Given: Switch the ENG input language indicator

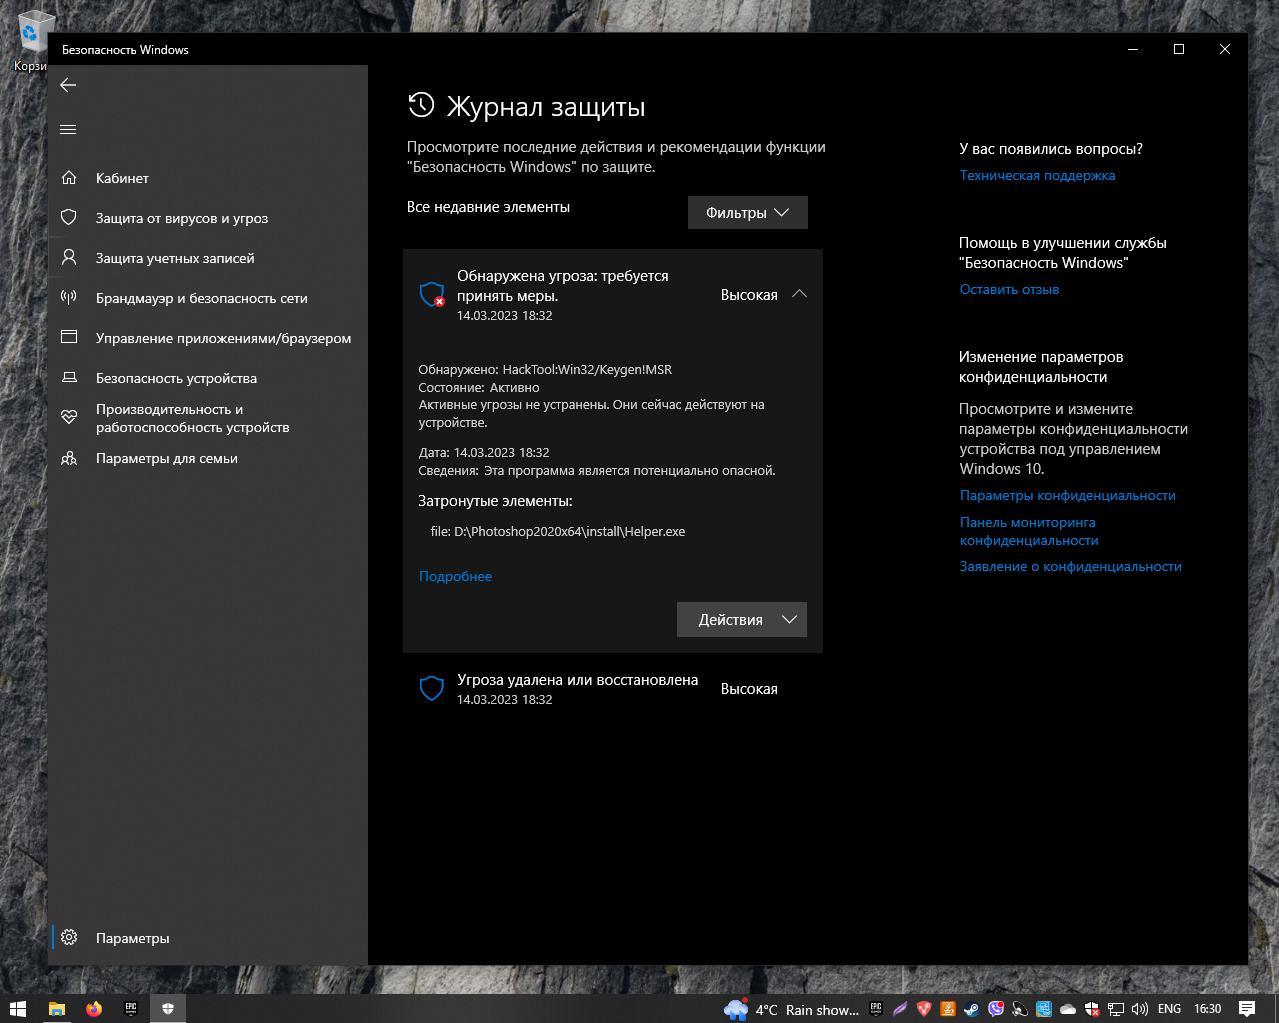Looking at the screenshot, I should 1169,1009.
